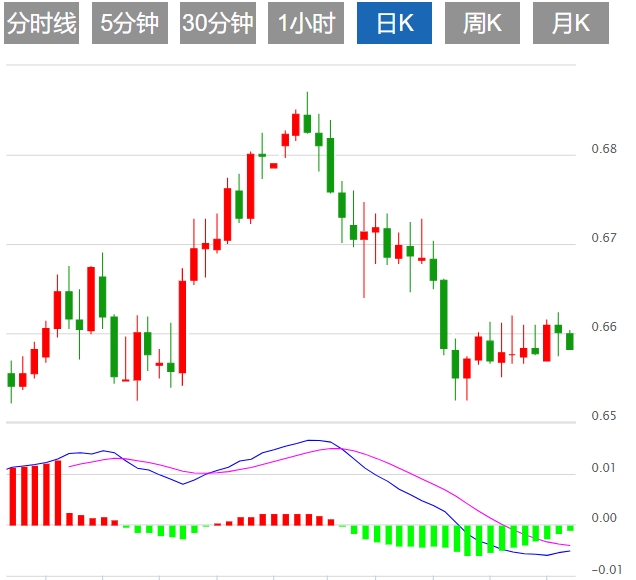Viewport: 636px width, 580px height.
Task: Open the 1小时 chart tab
Action: point(306,23)
